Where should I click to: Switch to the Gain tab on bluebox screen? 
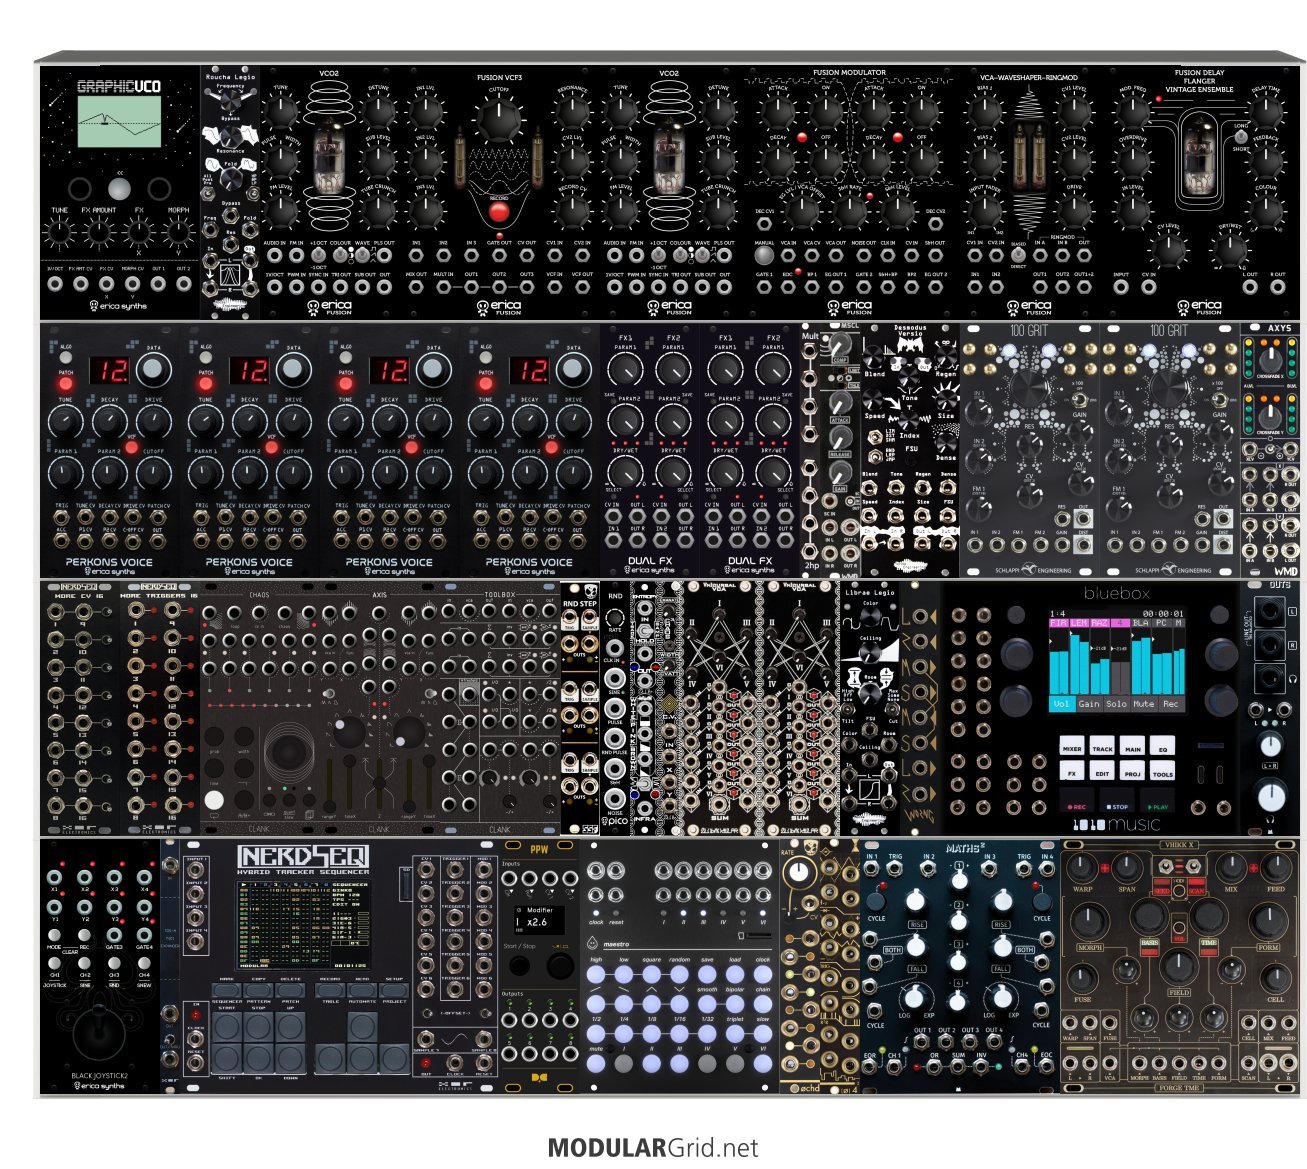pos(1088,704)
